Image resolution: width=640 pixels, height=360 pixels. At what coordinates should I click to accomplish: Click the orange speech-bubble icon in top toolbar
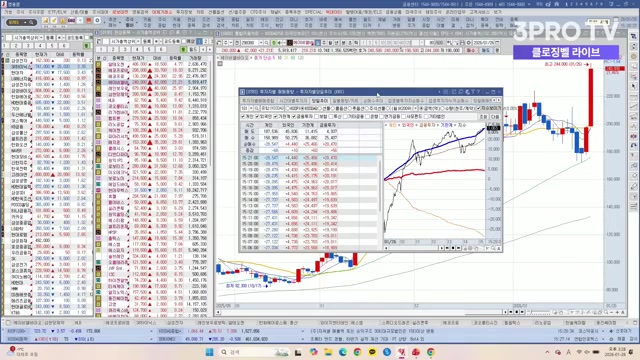coord(89,20)
